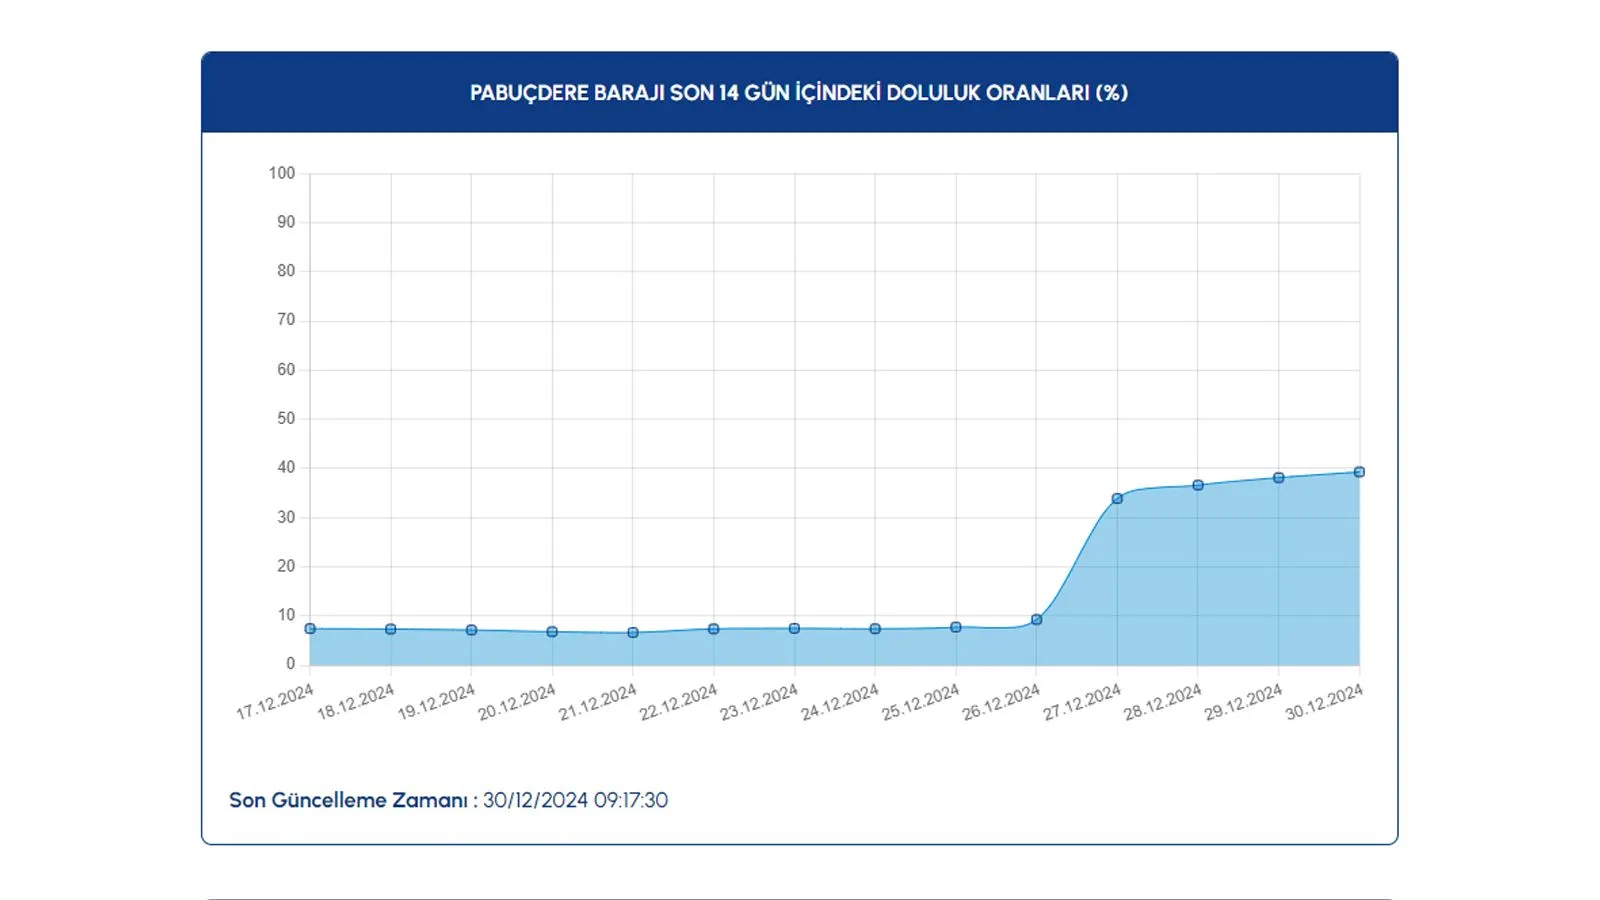Click the timestamp '30/12/2024 09:17:30'
Screen dimensions: 1600x900
[x=576, y=801]
